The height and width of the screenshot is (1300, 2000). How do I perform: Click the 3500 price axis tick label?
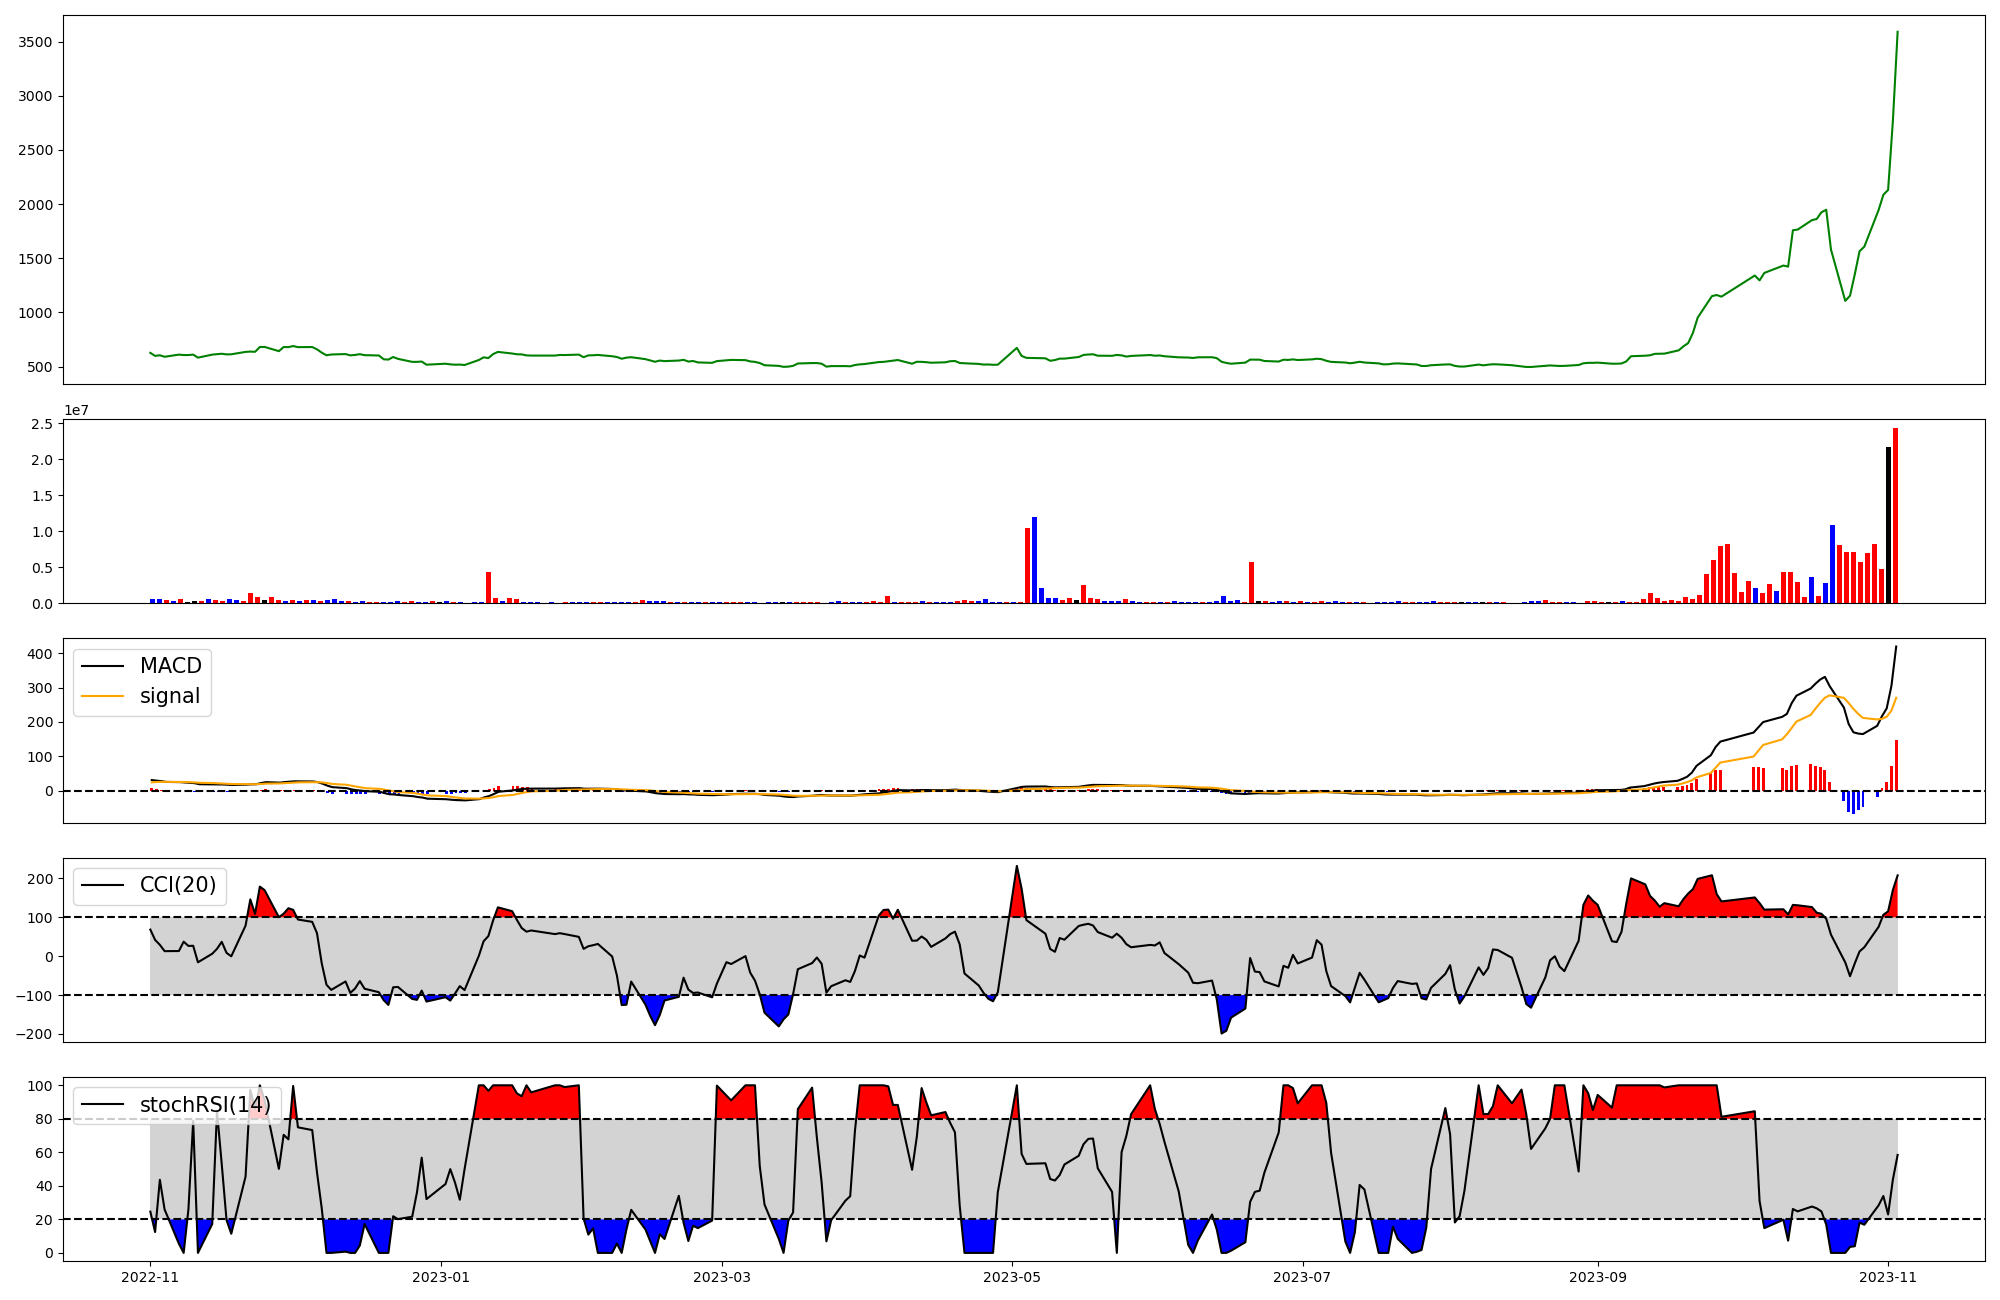point(36,42)
